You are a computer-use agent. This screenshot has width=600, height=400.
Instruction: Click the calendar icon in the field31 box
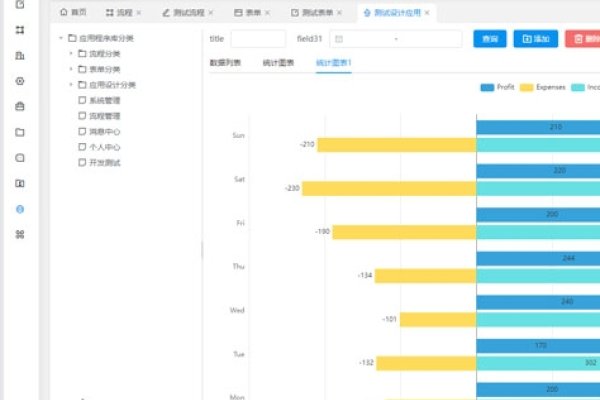tap(339, 39)
